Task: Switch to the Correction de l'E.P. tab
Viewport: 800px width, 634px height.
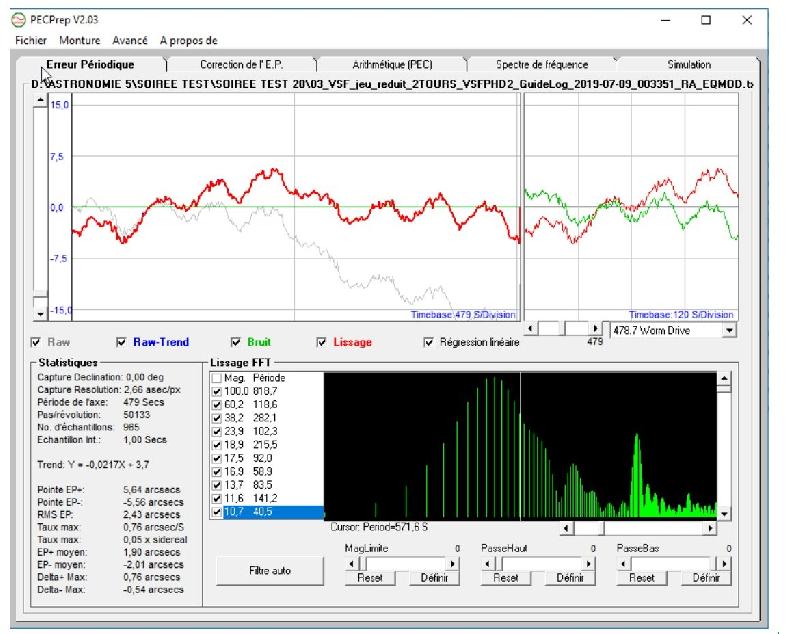Action: point(241,65)
